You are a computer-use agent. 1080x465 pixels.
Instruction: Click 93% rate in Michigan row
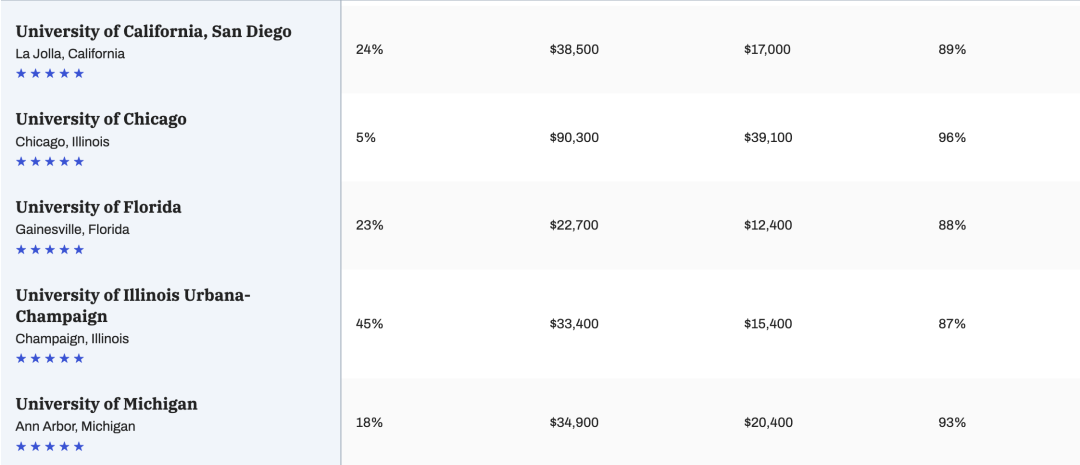coord(952,423)
